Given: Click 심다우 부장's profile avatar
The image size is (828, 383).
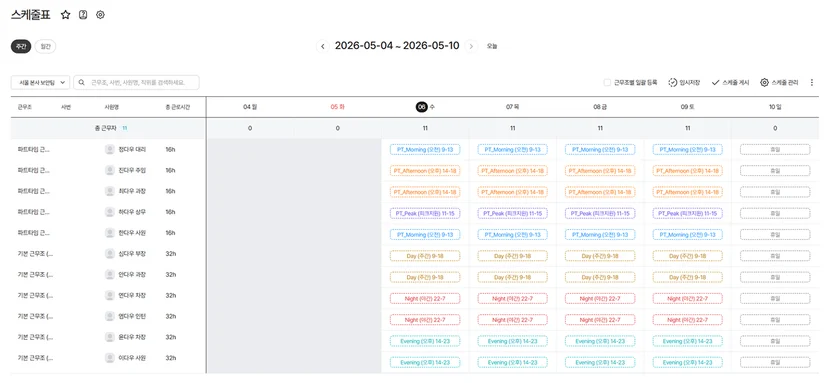Looking at the screenshot, I should (110, 254).
